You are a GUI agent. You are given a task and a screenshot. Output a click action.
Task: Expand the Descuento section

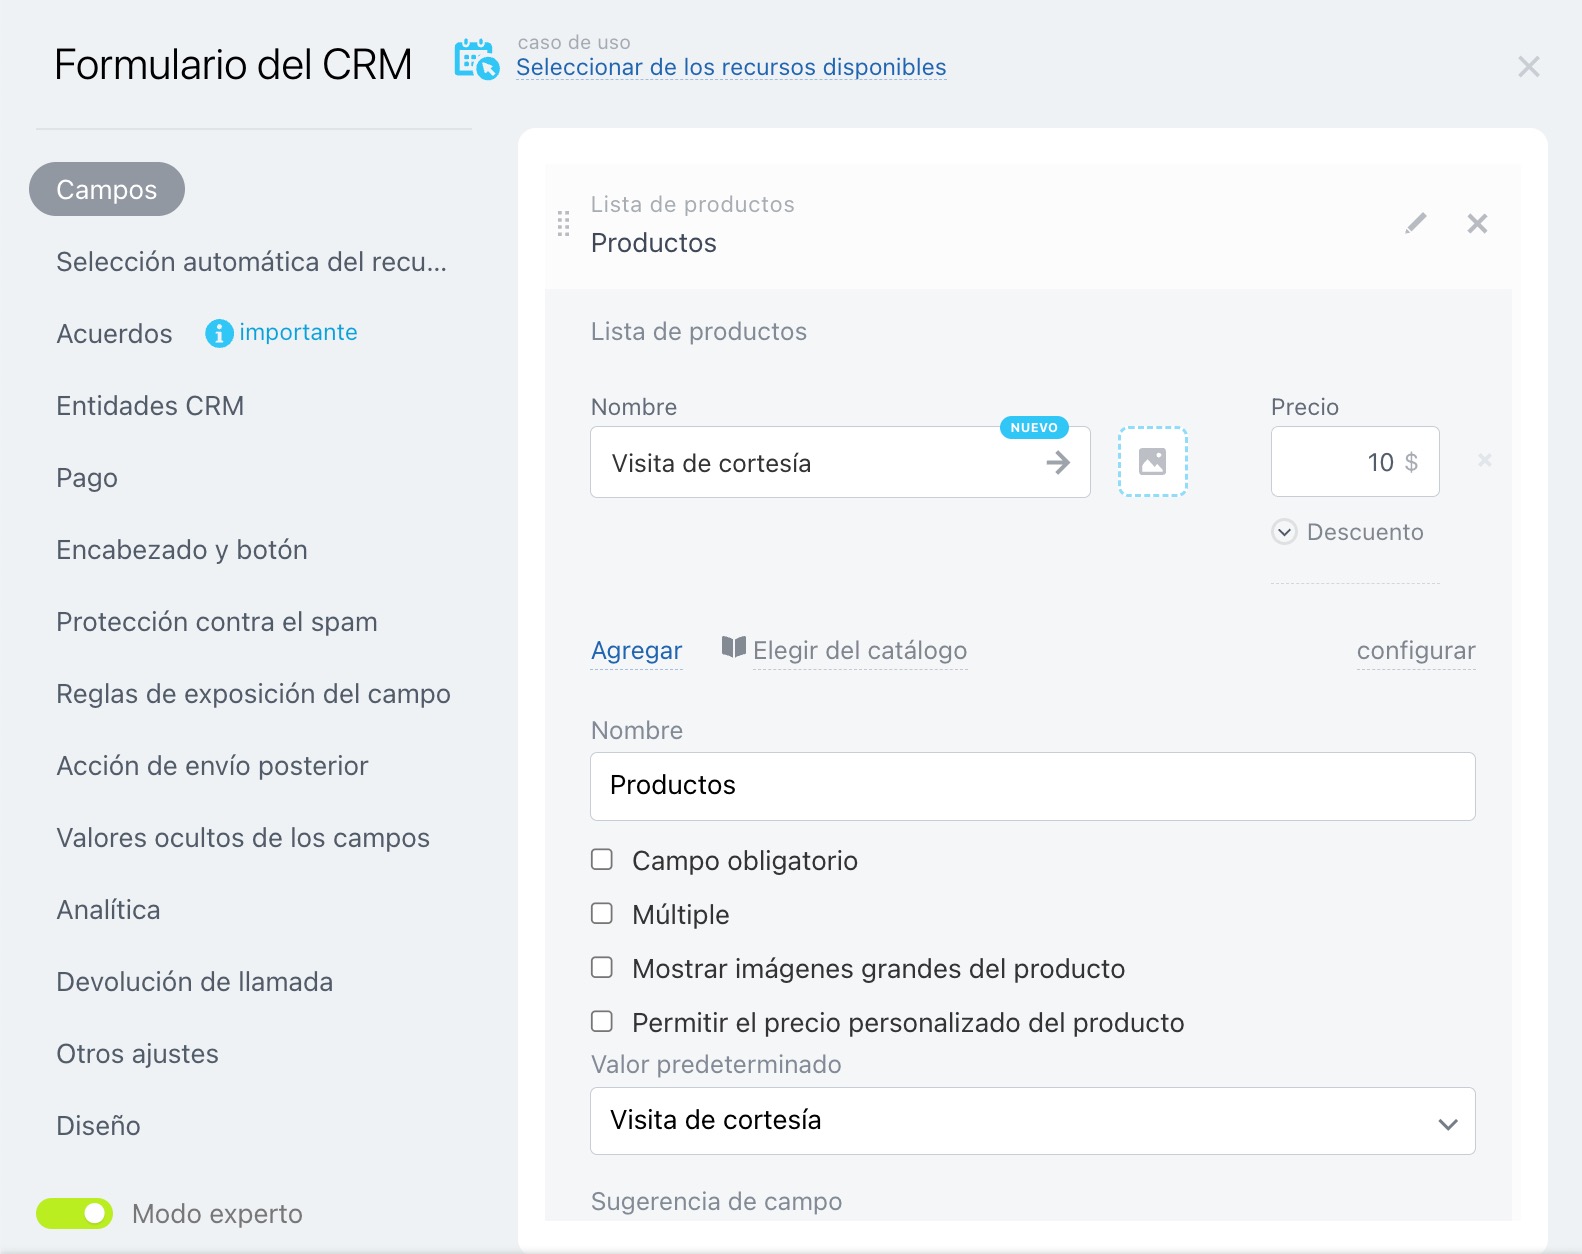[x=1284, y=532]
